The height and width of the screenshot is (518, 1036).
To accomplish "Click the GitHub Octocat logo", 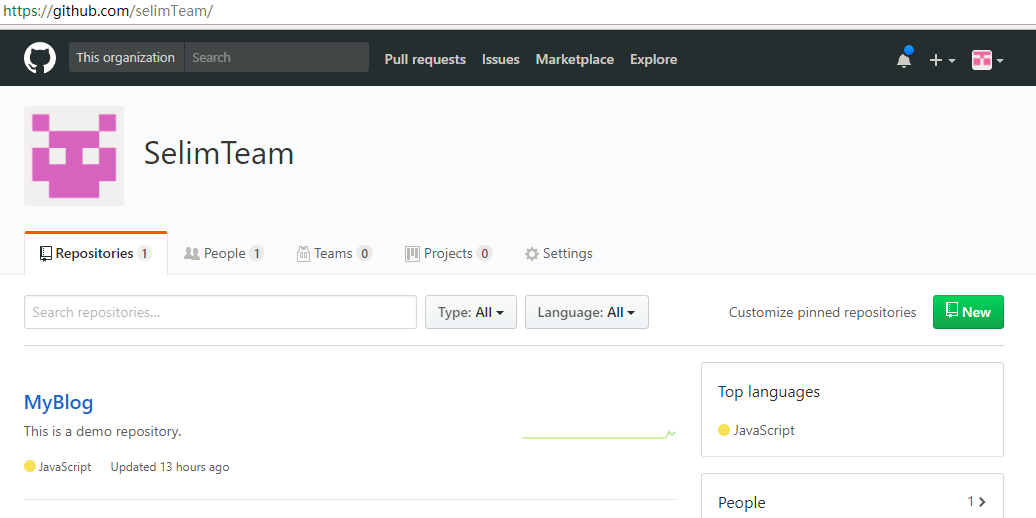I will (40, 58).
